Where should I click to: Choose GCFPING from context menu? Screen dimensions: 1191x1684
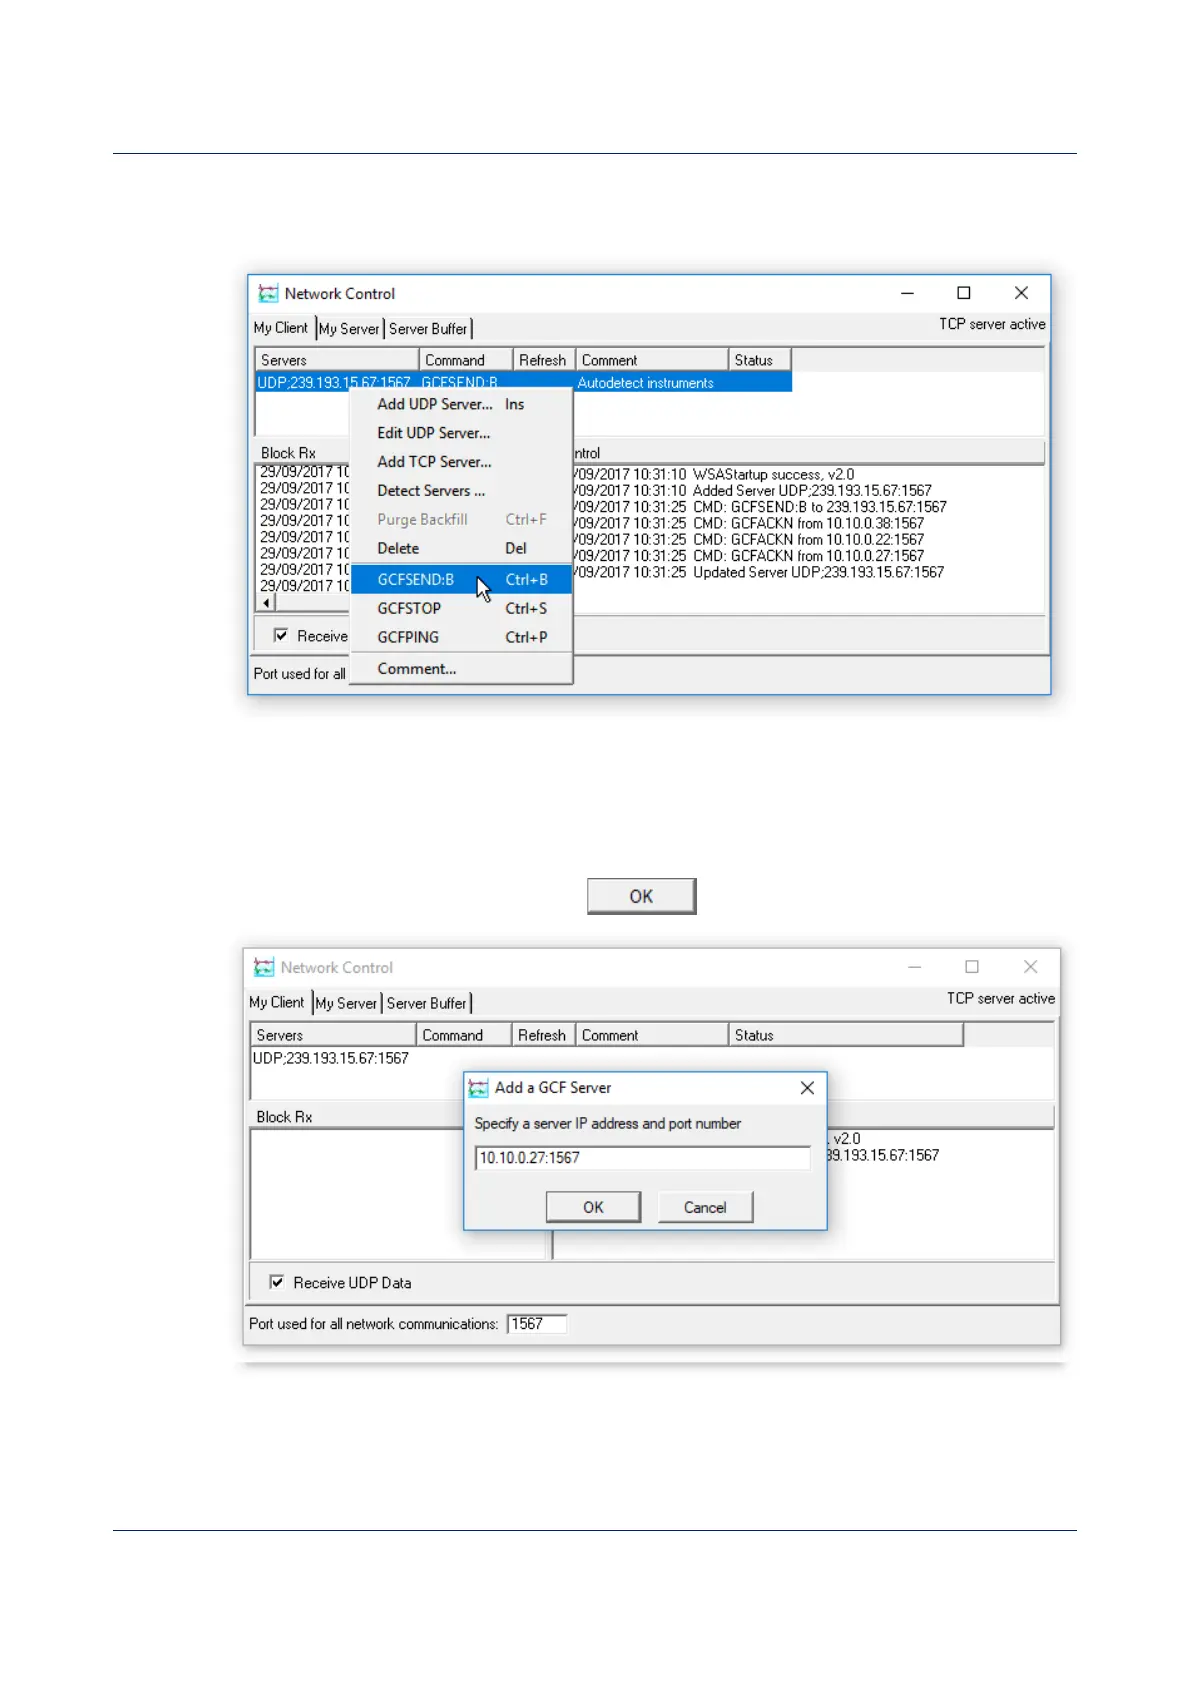point(461,637)
